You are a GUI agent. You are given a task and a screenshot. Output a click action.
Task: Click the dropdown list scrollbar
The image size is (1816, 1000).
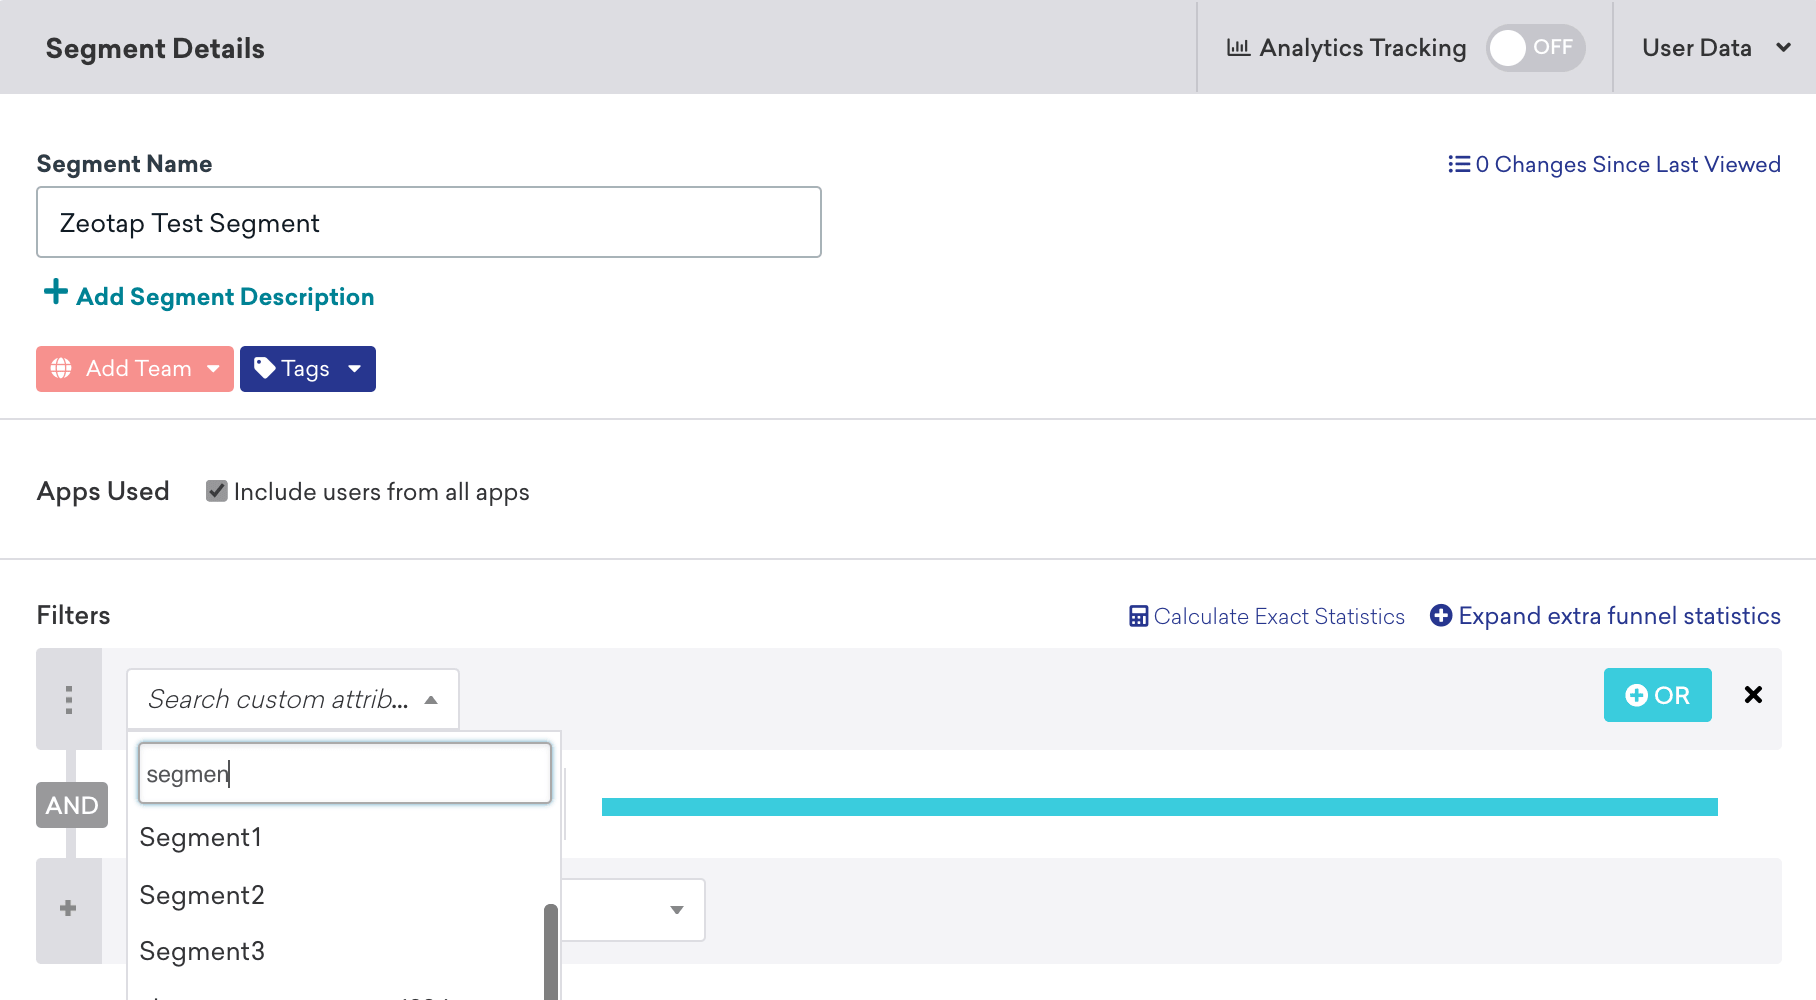click(x=550, y=950)
